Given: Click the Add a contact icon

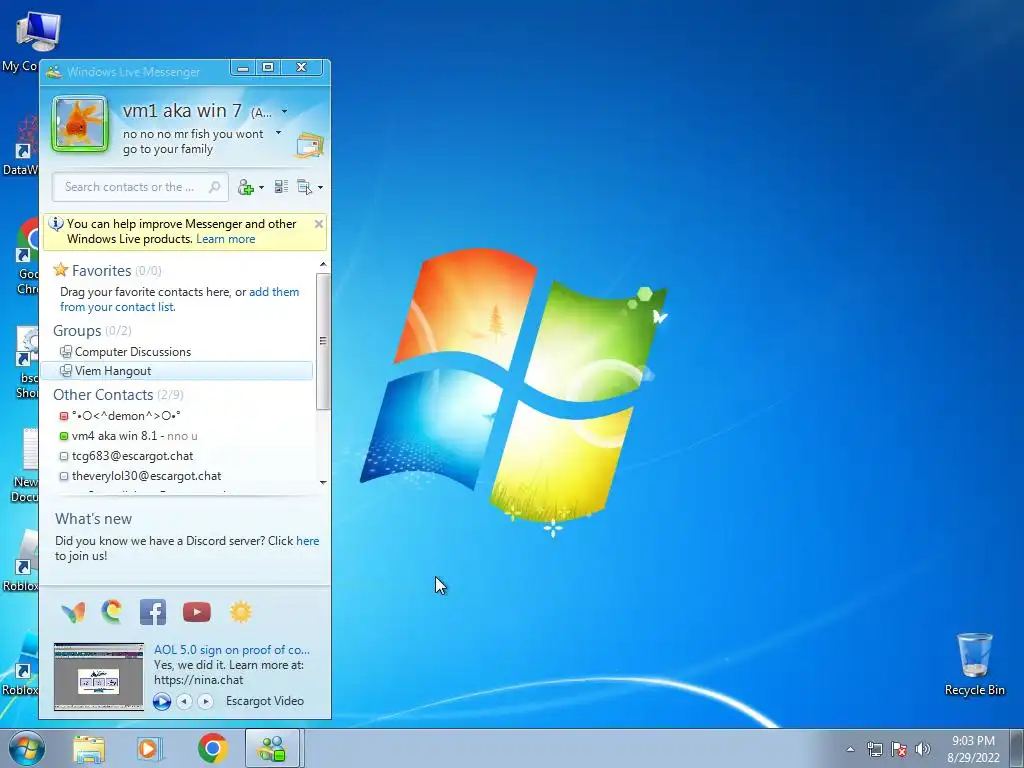Looking at the screenshot, I should [246, 187].
